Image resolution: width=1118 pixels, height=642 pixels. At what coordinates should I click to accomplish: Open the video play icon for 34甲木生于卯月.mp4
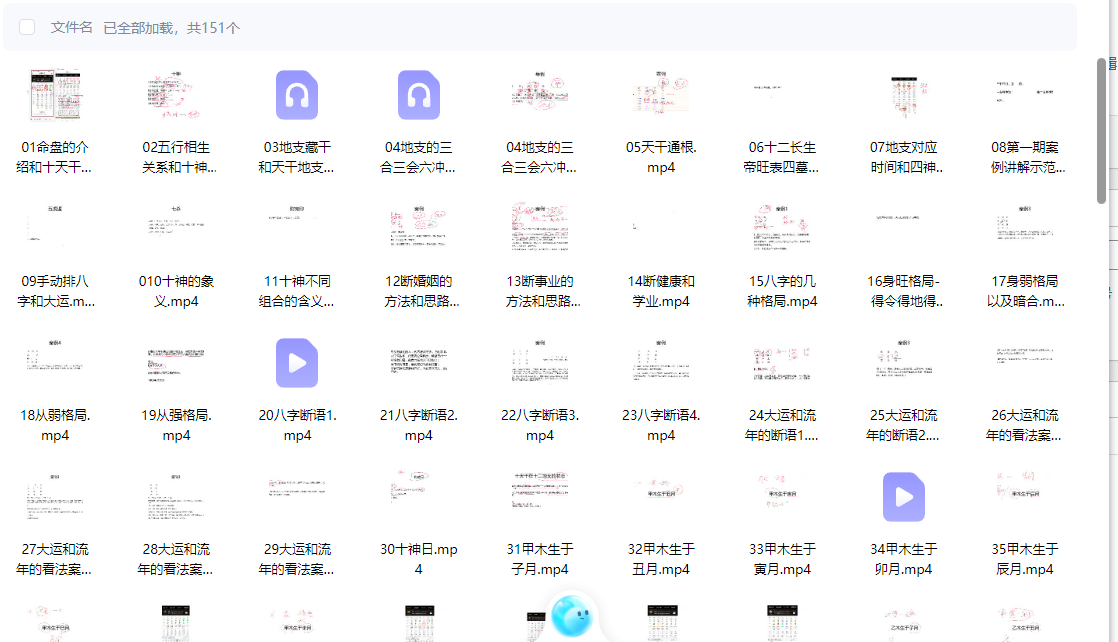click(x=903, y=497)
